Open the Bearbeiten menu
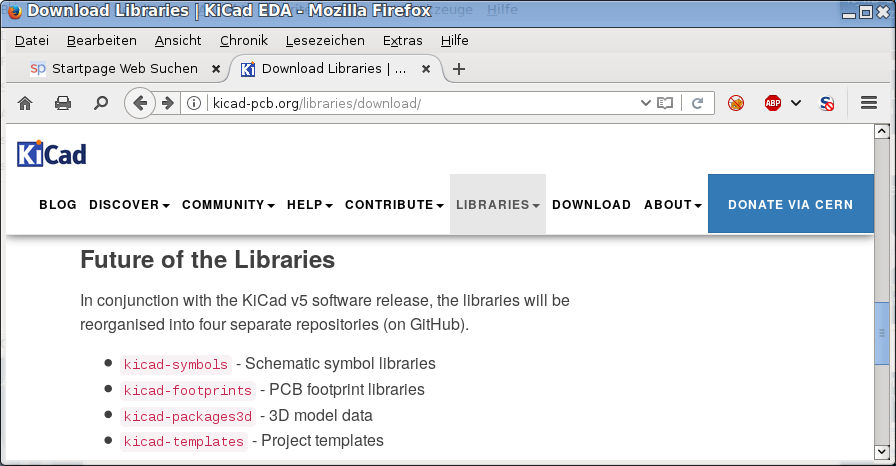Screen dimensions: 896x466 [x=102, y=41]
